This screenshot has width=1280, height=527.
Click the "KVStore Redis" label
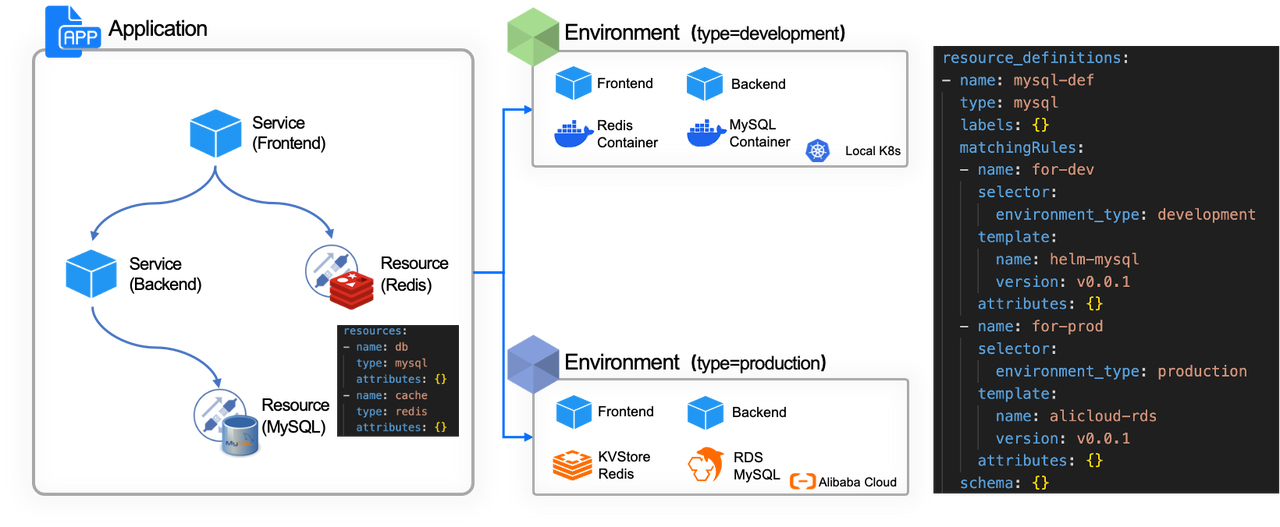[x=624, y=465]
